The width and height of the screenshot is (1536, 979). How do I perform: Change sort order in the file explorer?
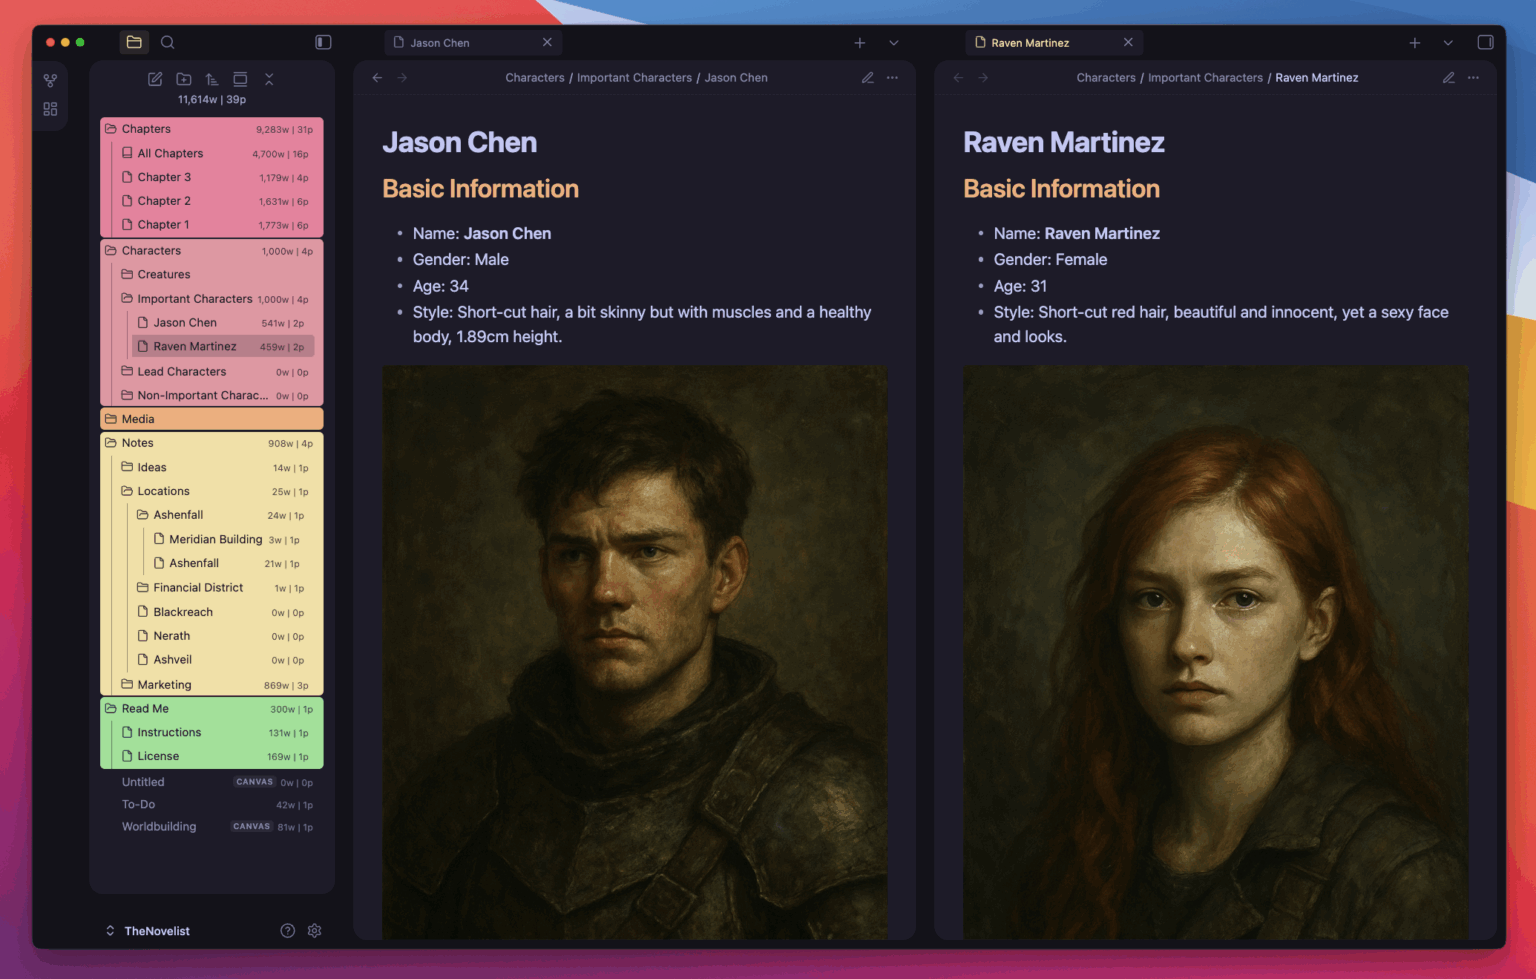tap(212, 79)
